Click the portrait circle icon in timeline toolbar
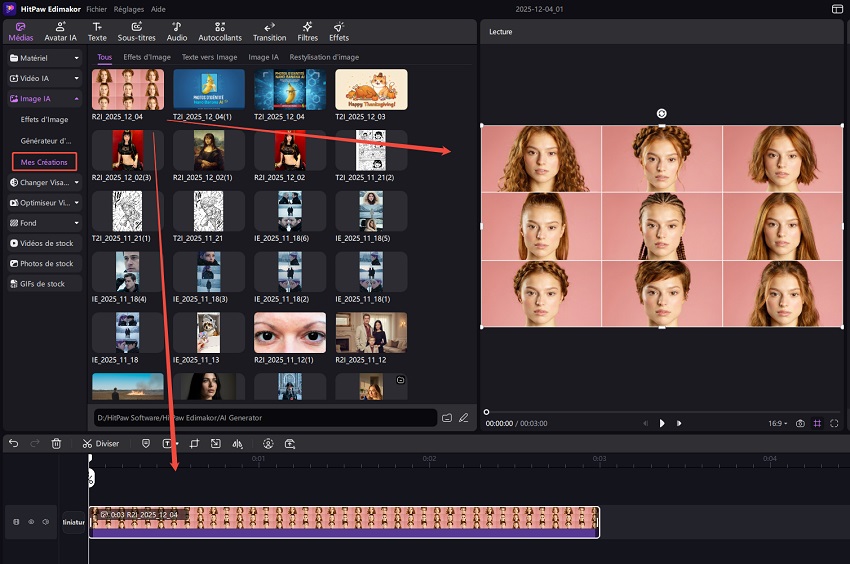This screenshot has height=564, width=850. (268, 444)
